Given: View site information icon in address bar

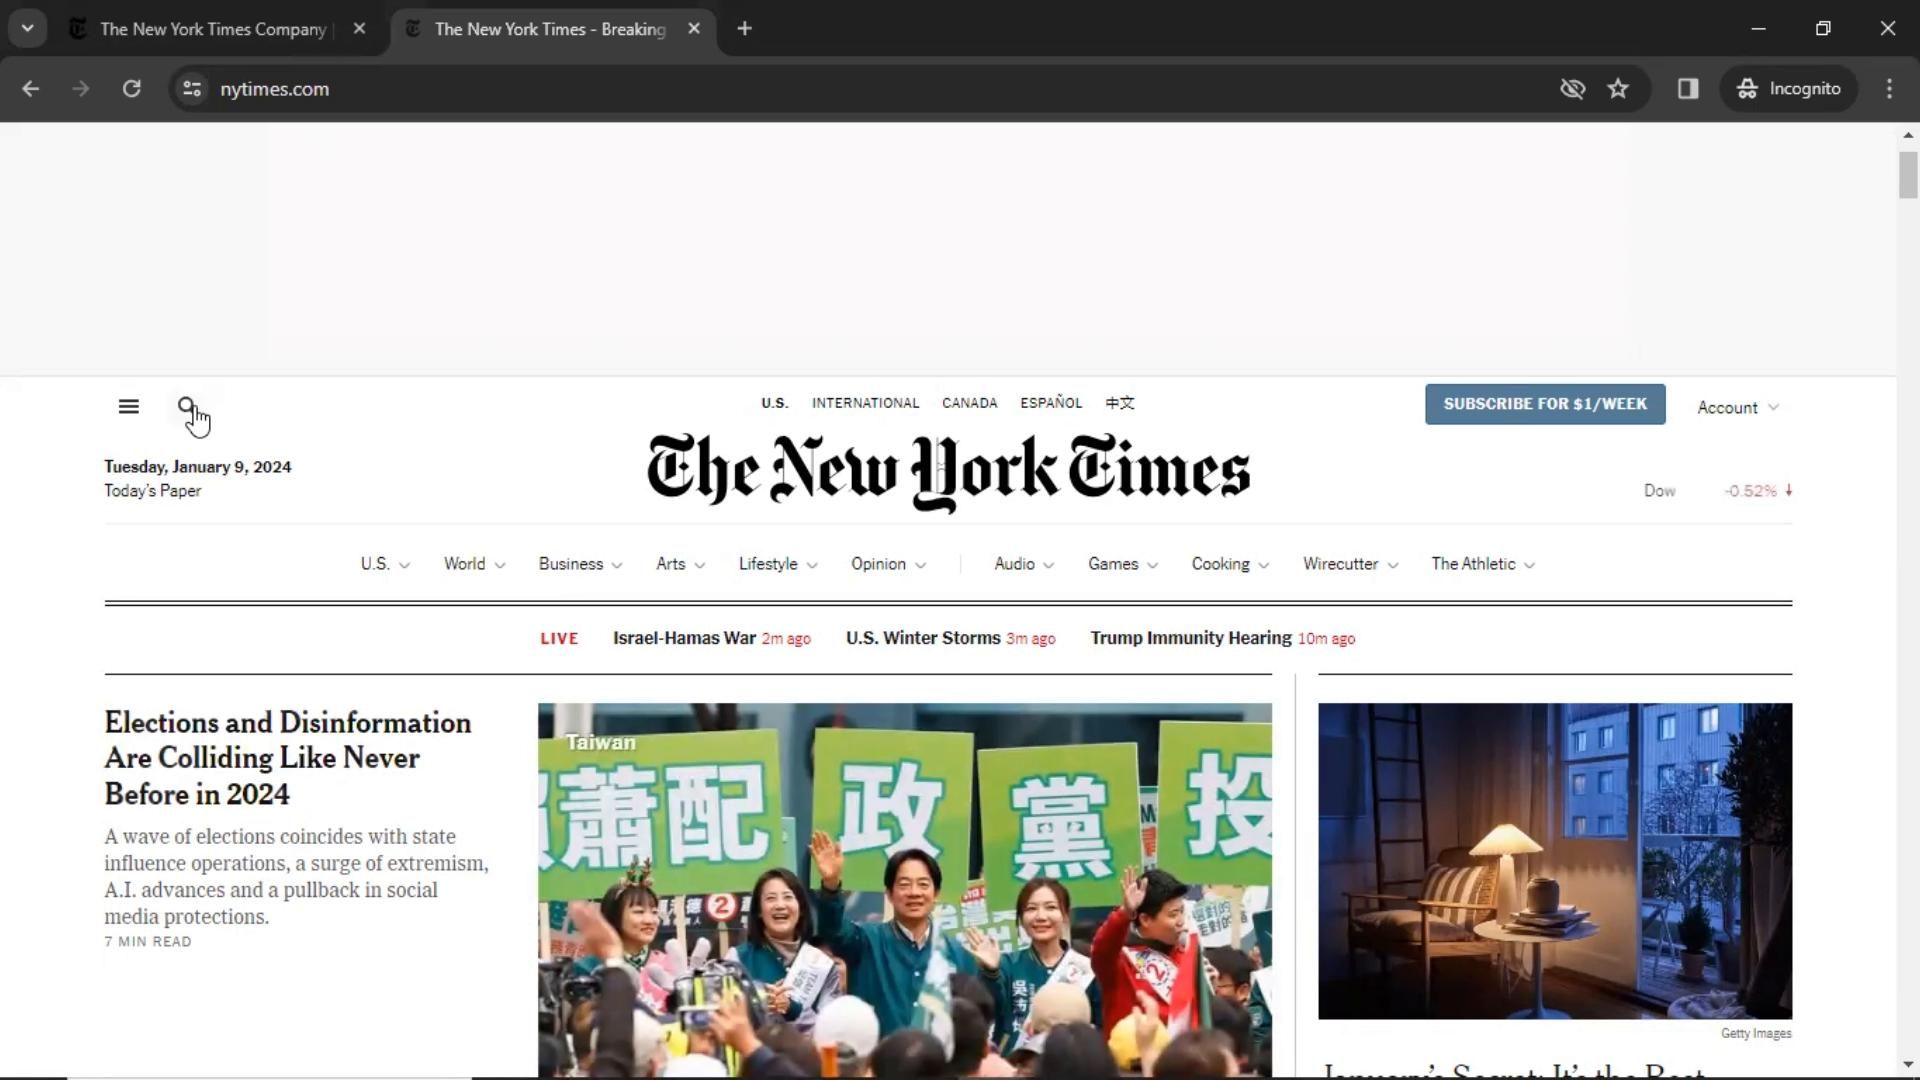Looking at the screenshot, I should (x=192, y=89).
